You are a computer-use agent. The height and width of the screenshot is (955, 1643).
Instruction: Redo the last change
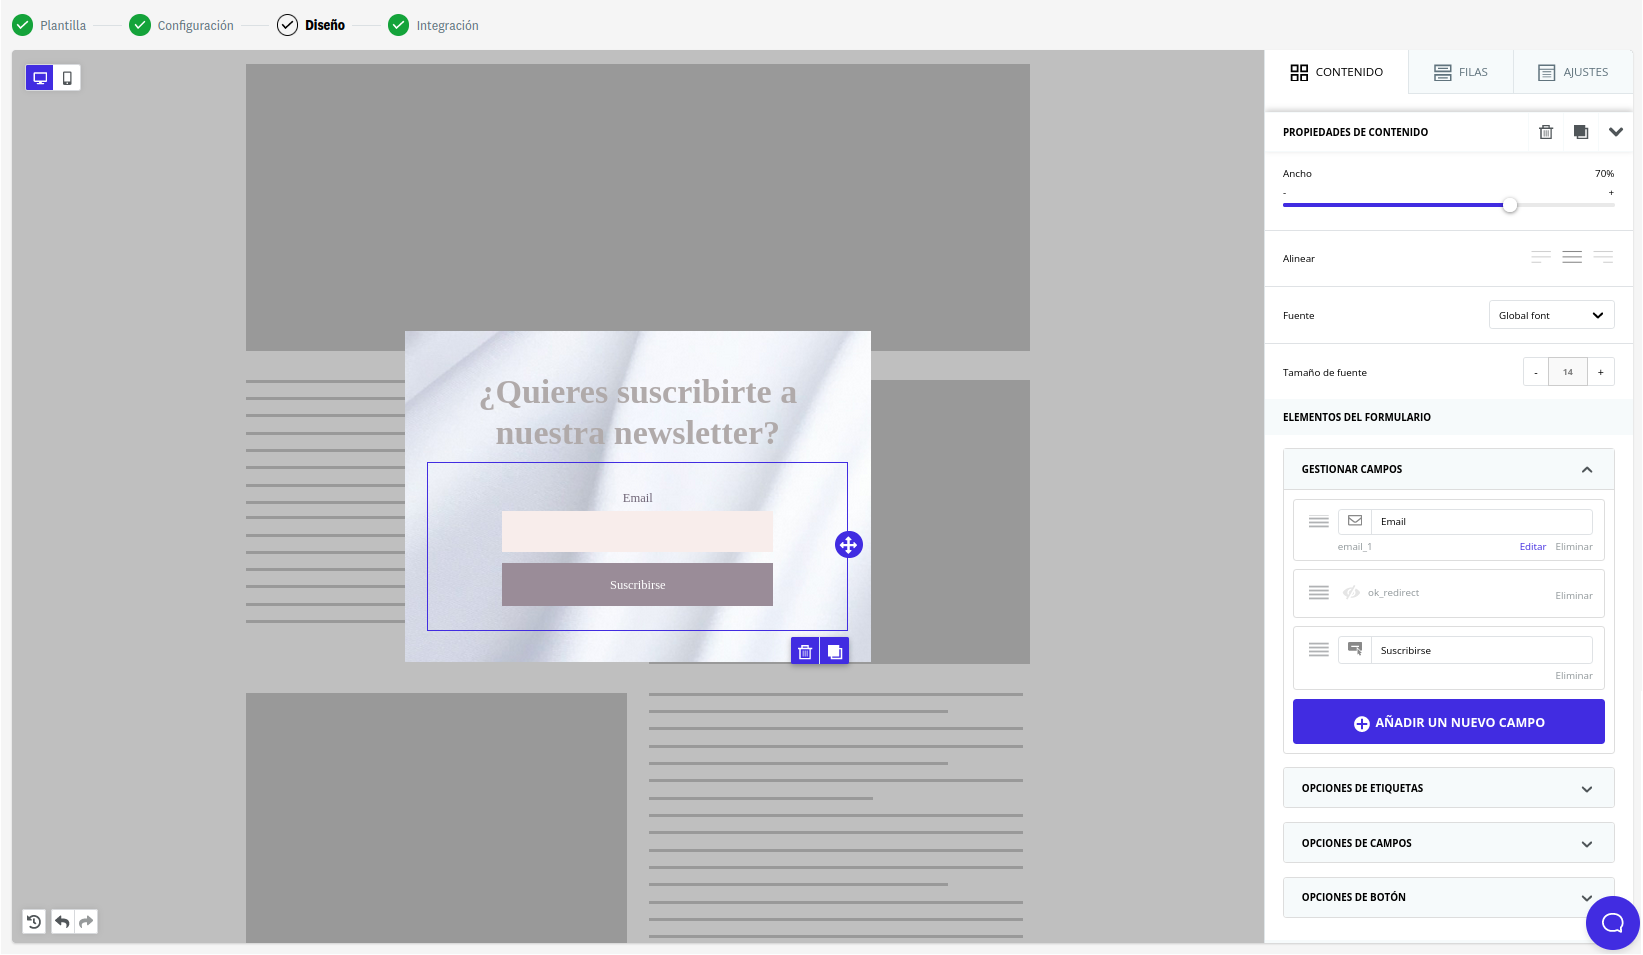[x=86, y=921]
